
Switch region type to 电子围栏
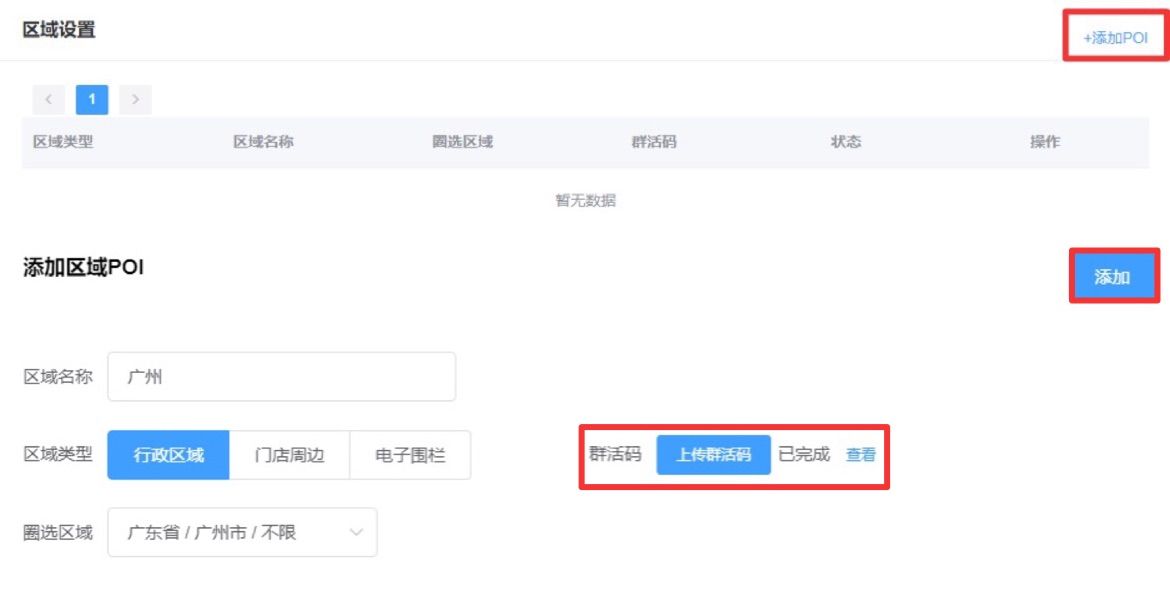pyautogui.click(x=410, y=455)
